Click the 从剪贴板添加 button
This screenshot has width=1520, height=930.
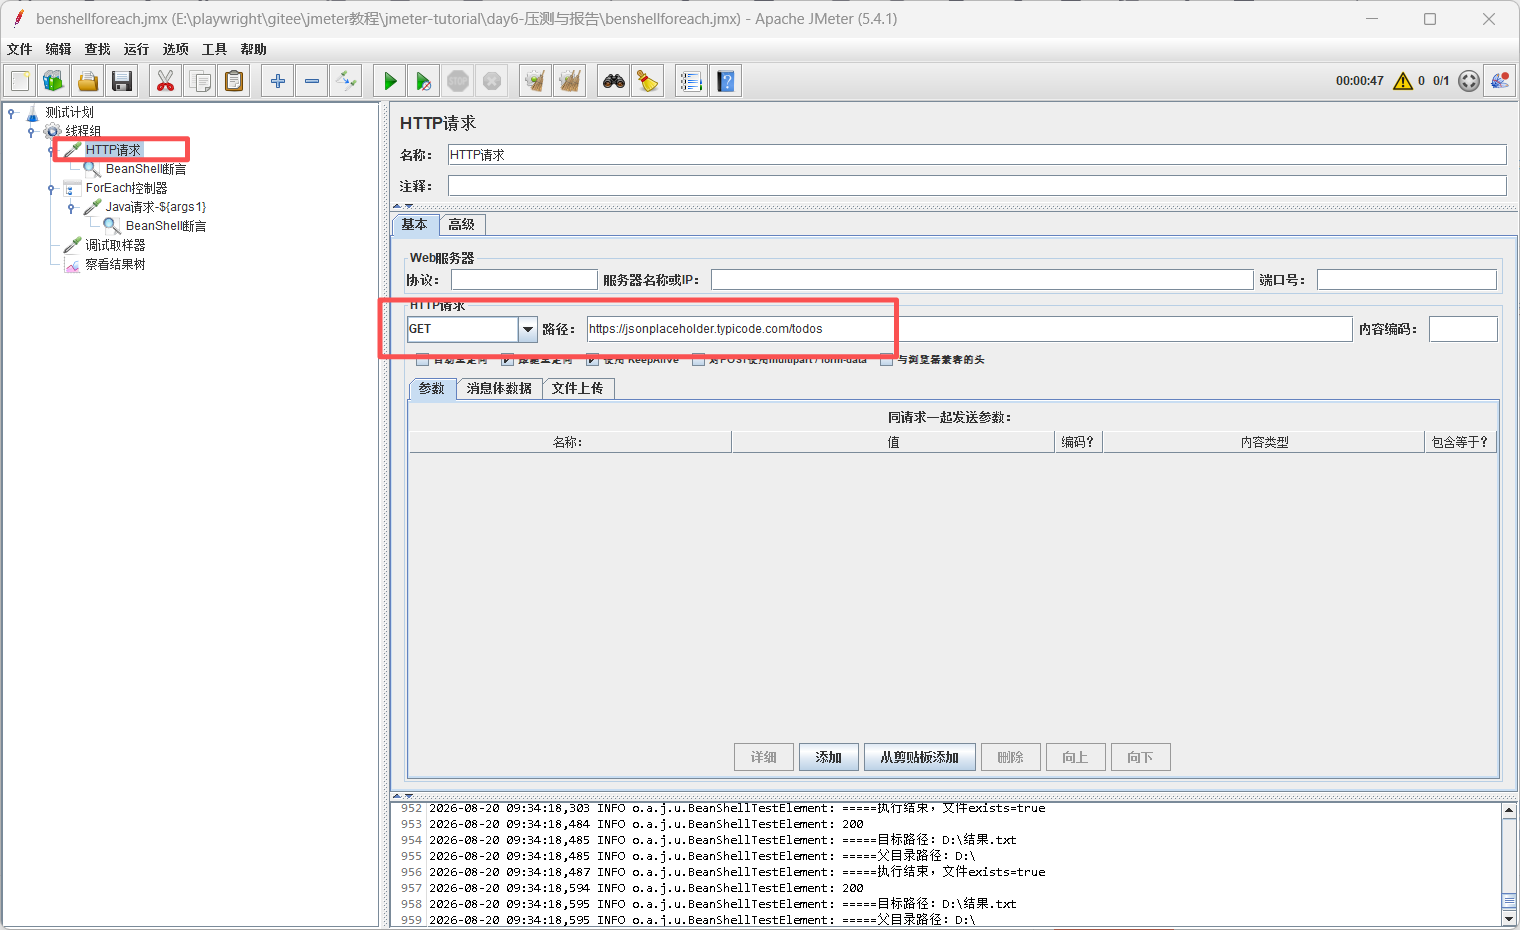click(920, 757)
